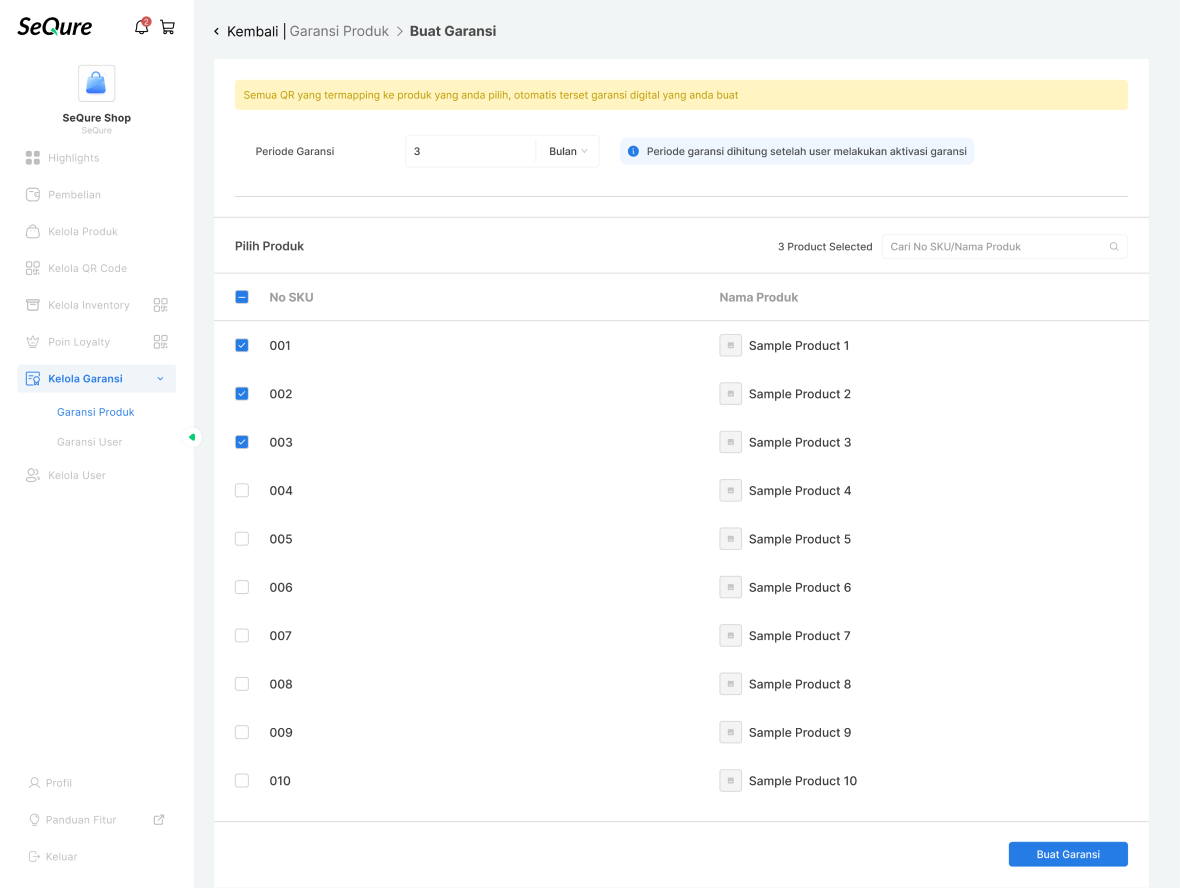Screen dimensions: 1180x888
Task: Click the Nama Produk column header
Action: pyautogui.click(x=759, y=297)
